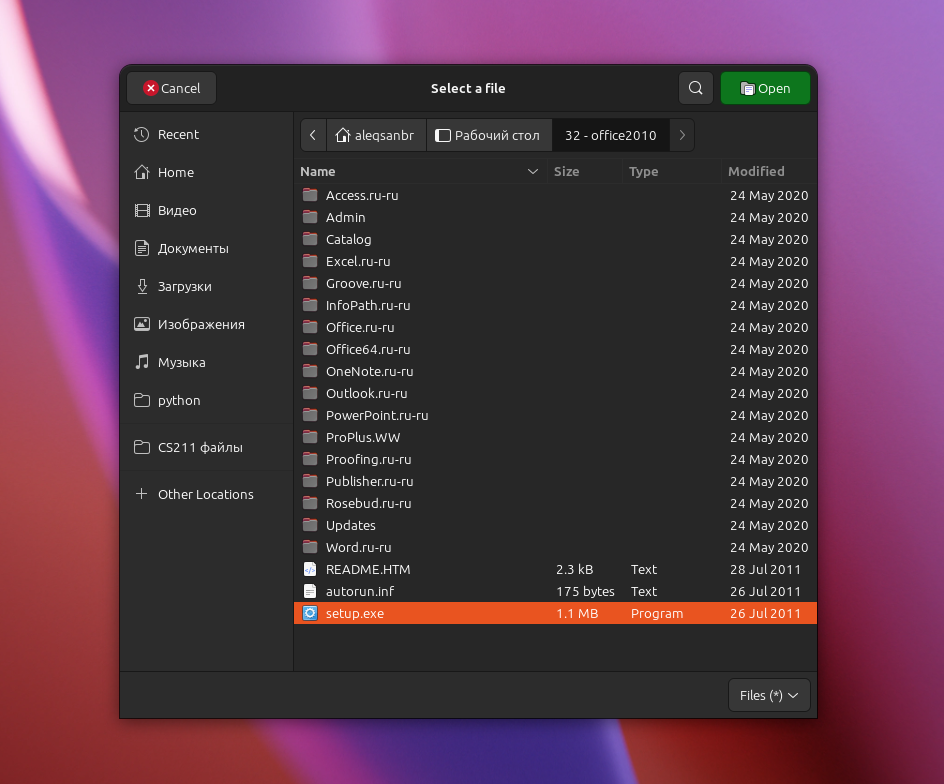Open Изображения via the picture icon
The height and width of the screenshot is (784, 944).
pyautogui.click(x=141, y=324)
